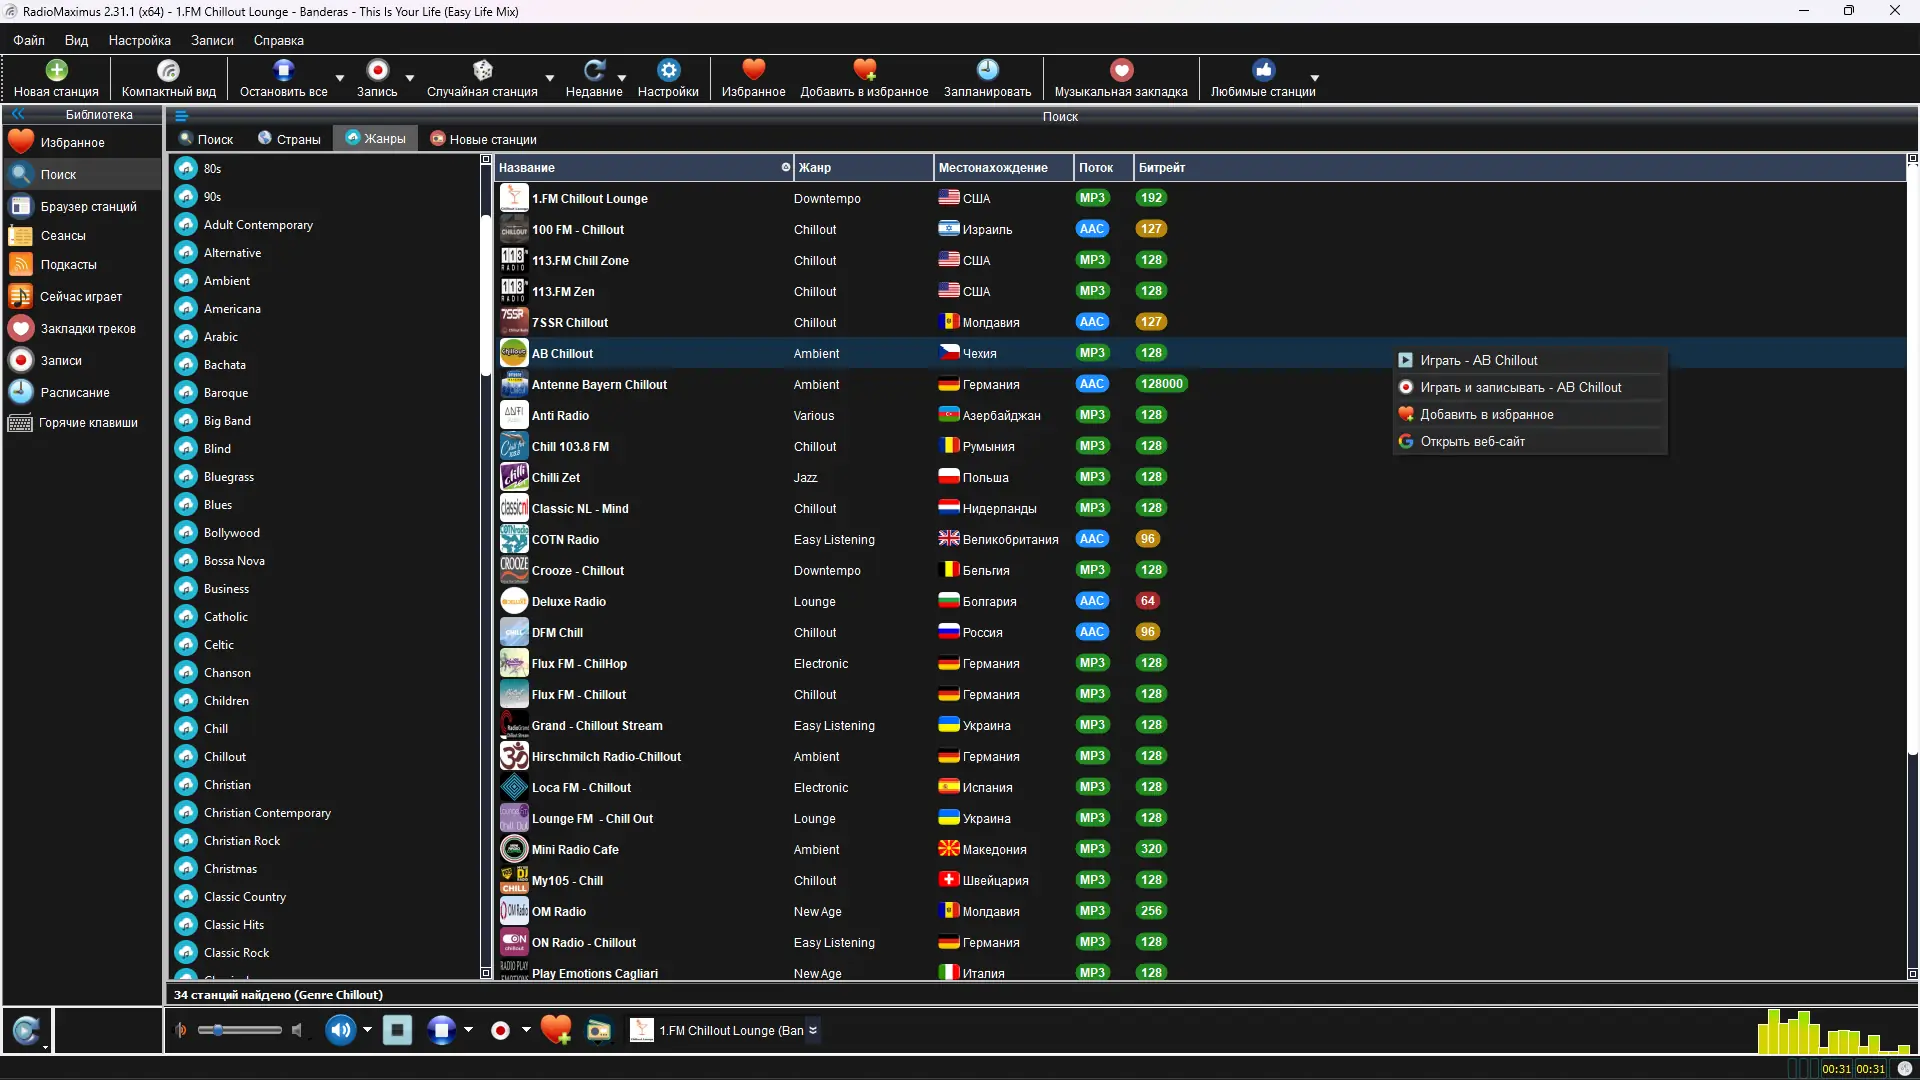Viewport: 1920px width, 1080px height.
Task: Click Stop all stations toolbar icon
Action: [283, 70]
